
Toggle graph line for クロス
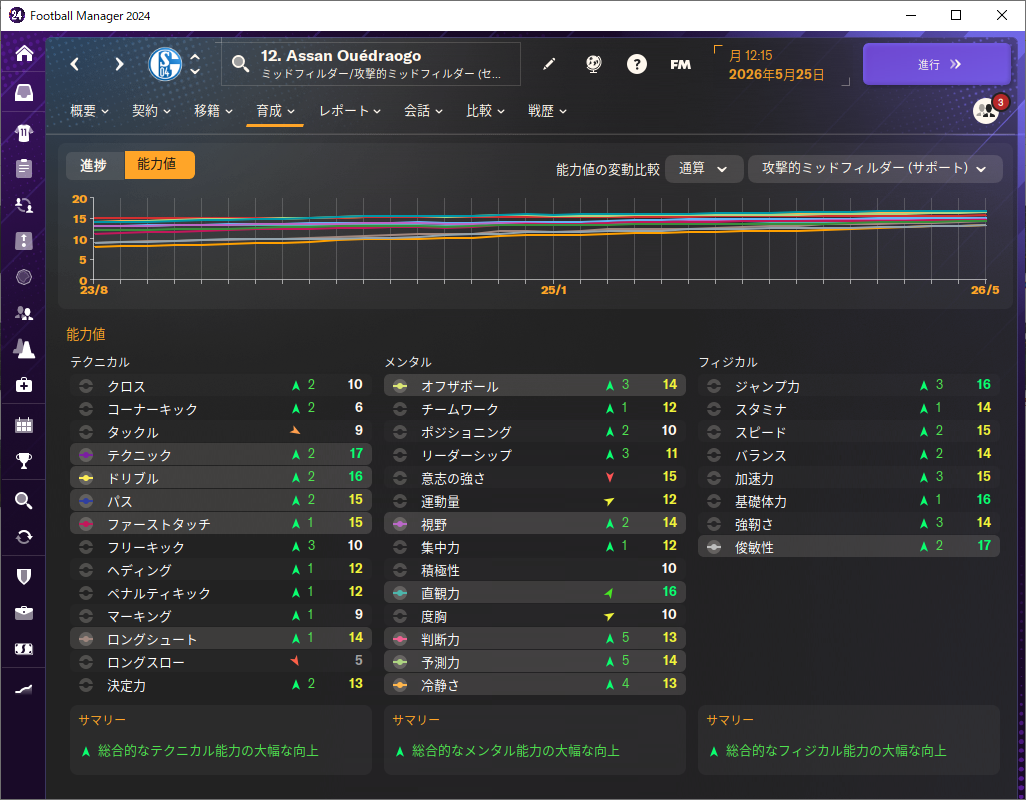[x=86, y=386]
